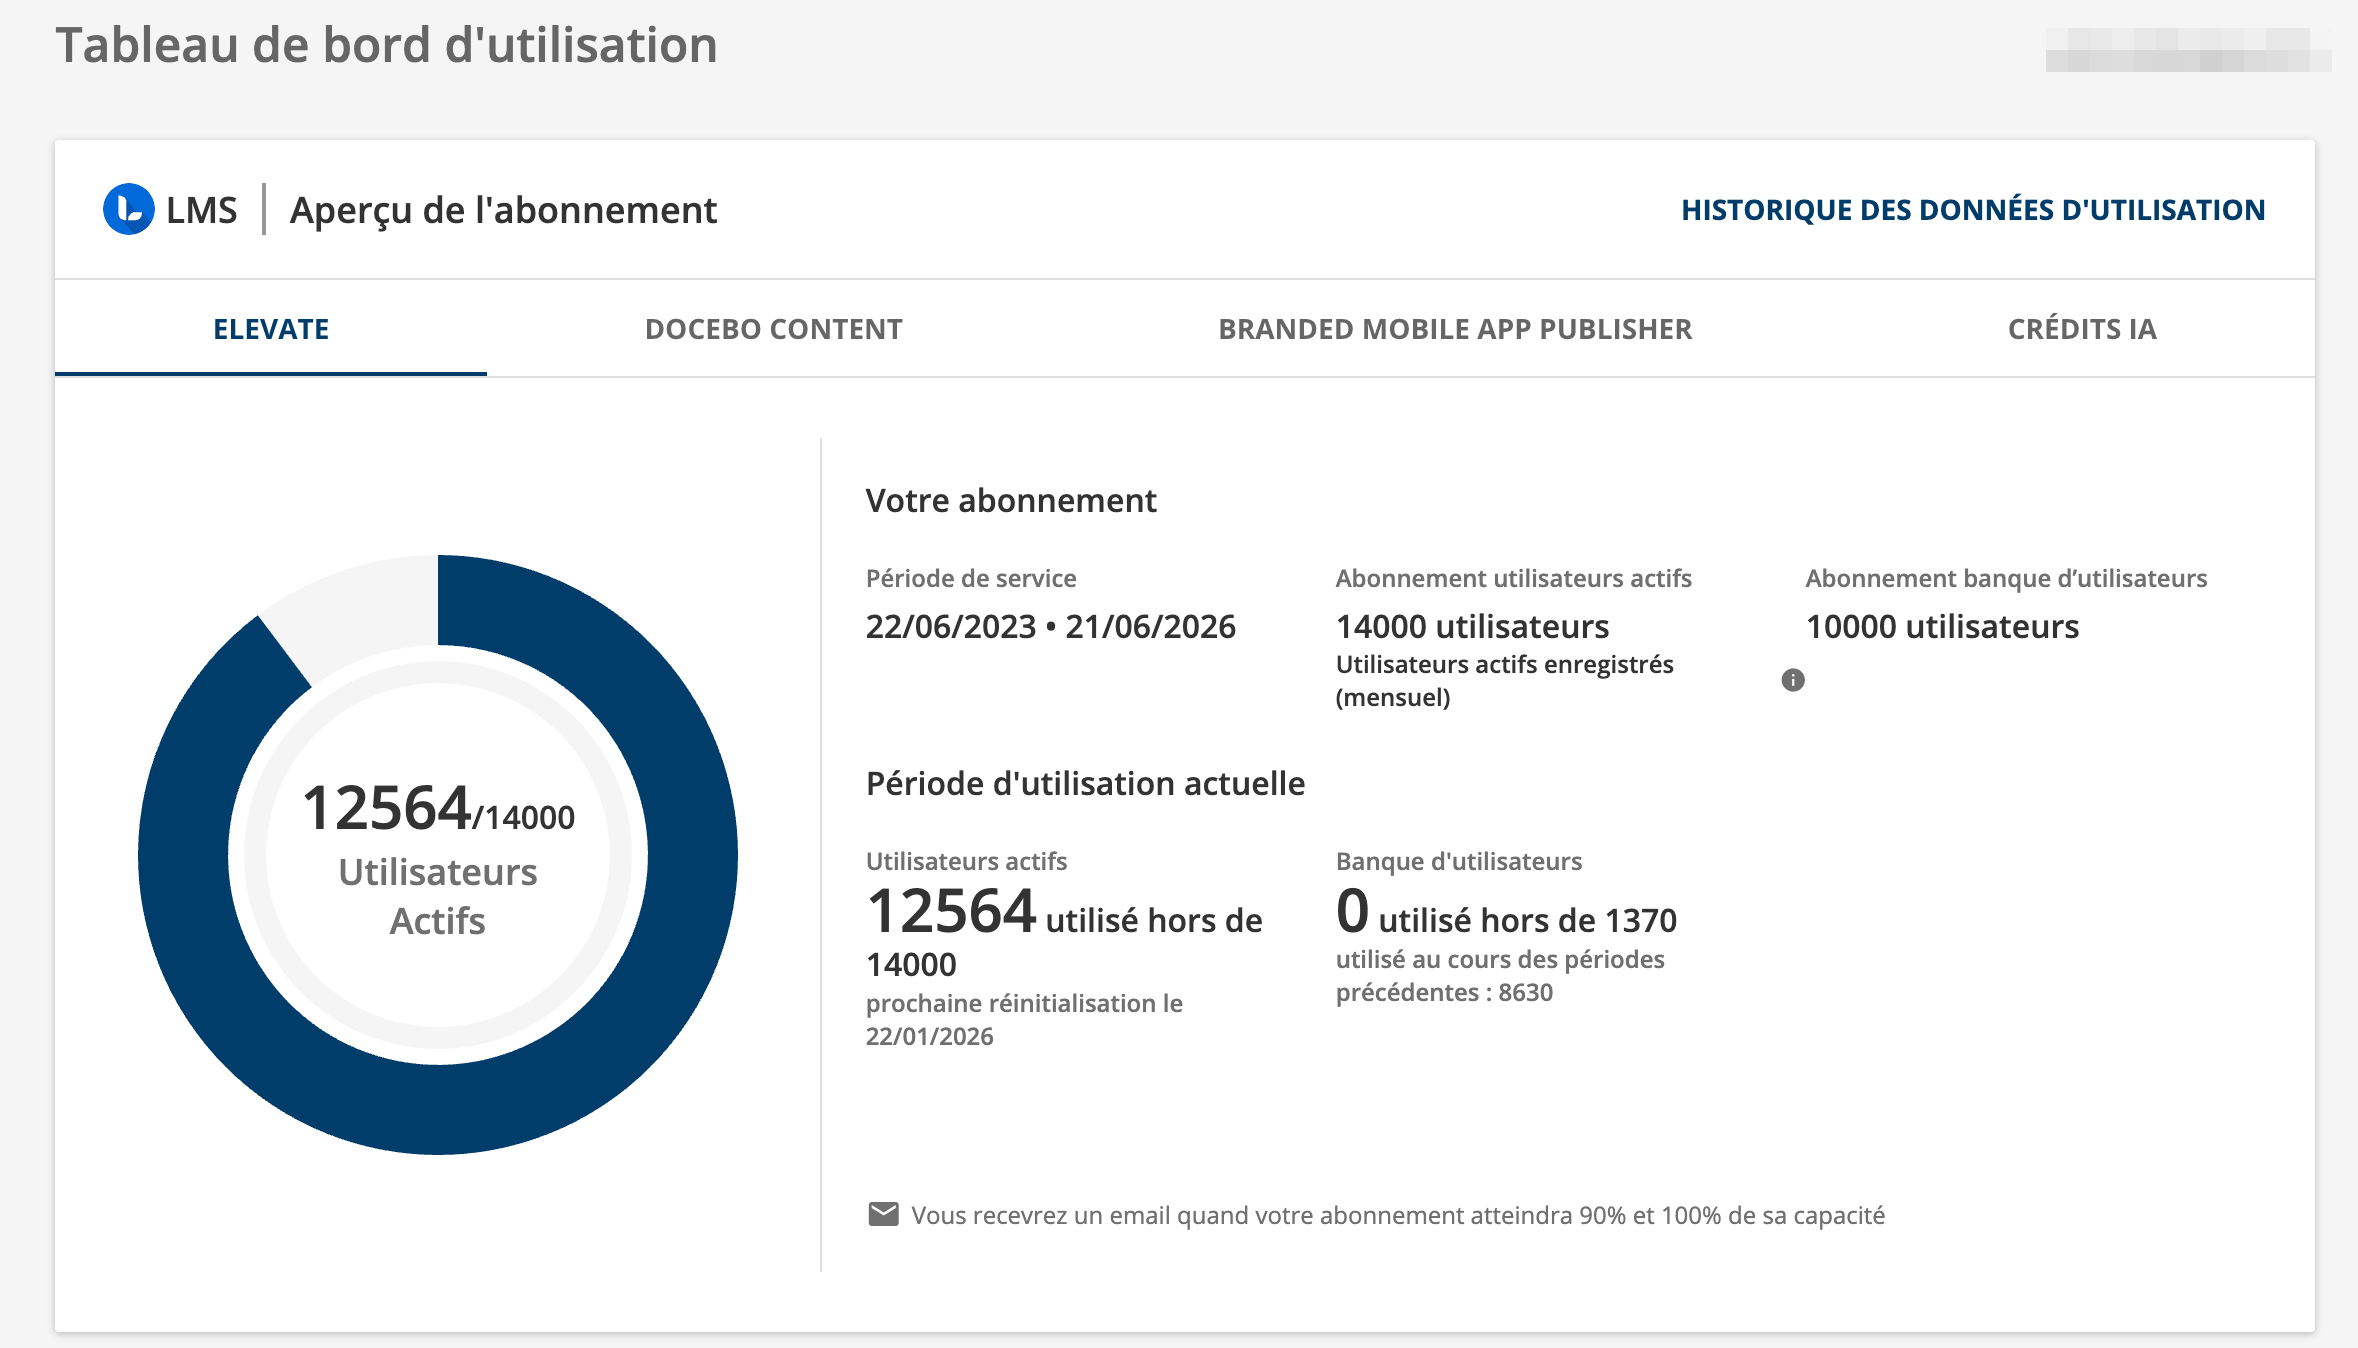Viewport: 2358px width, 1348px height.
Task: Click the service period dates 22/06/2023 • 21/06/2026
Action: [1050, 626]
